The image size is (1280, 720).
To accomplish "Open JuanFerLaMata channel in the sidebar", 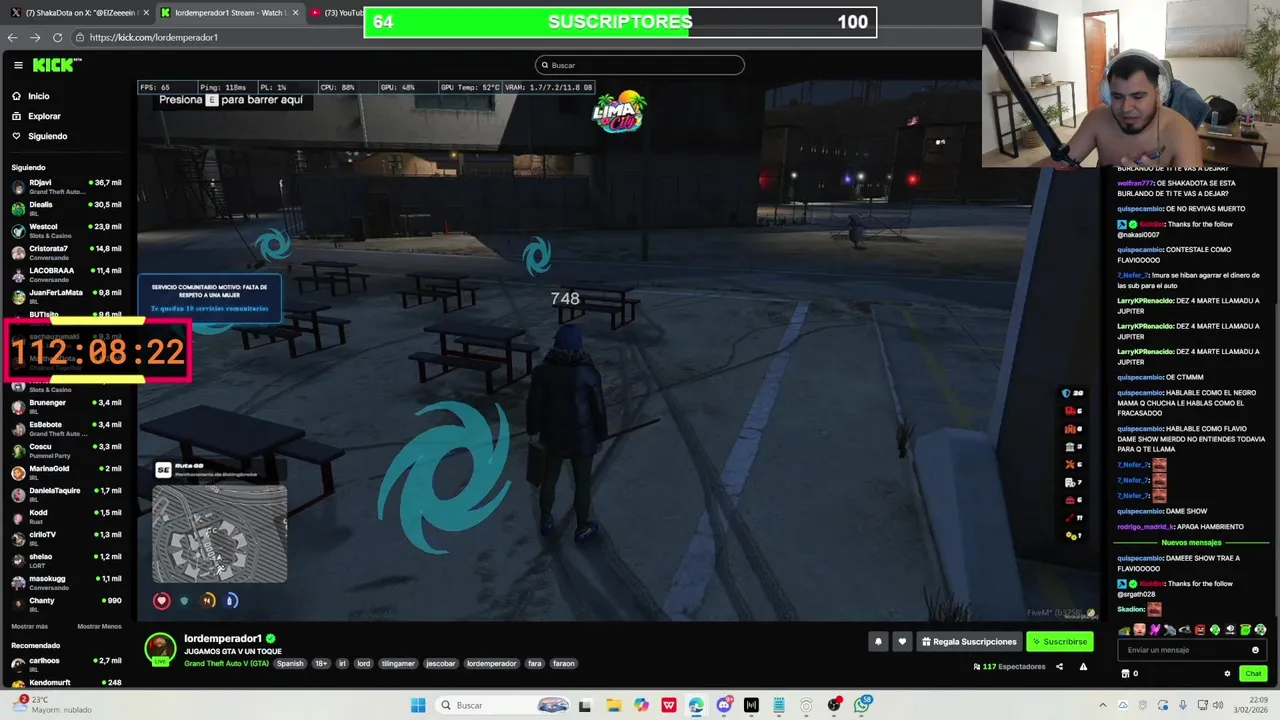I will (66, 296).
